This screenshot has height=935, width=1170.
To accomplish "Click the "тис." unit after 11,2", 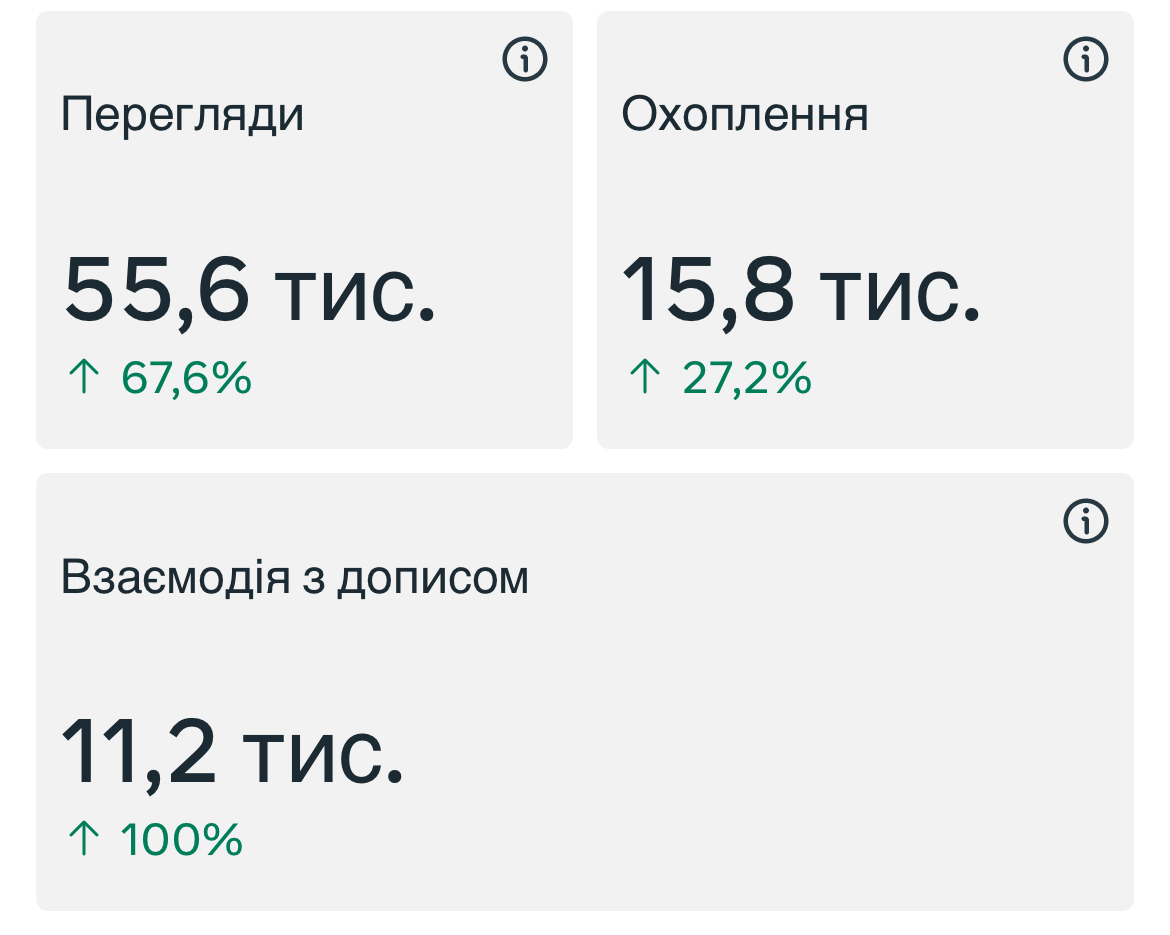I will 322,752.
